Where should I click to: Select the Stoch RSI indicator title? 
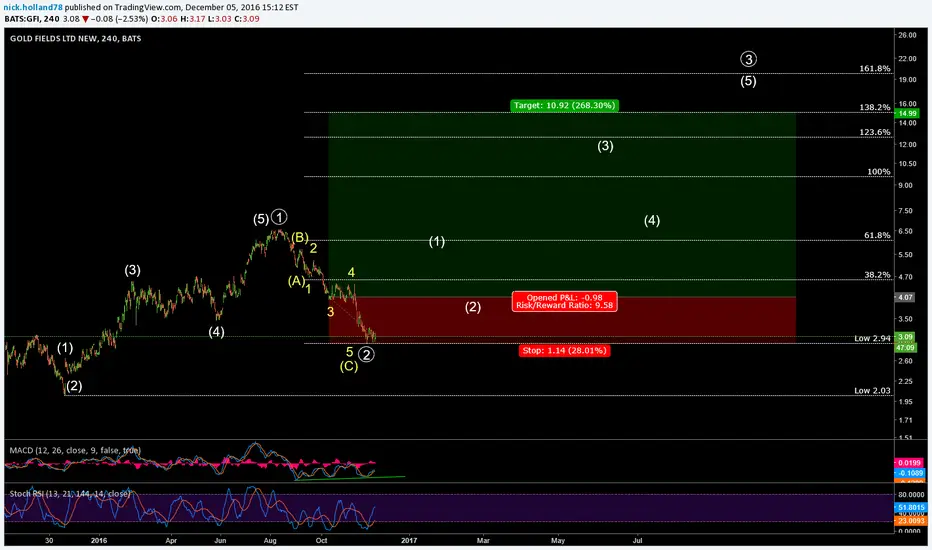[x=70, y=494]
